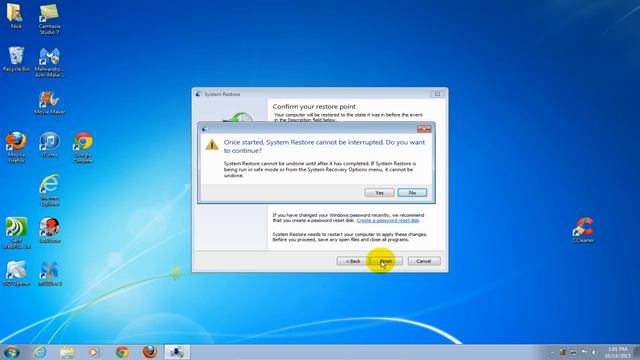Select the Google Chrome desktop shortcut
The height and width of the screenshot is (360, 640).
tap(83, 147)
